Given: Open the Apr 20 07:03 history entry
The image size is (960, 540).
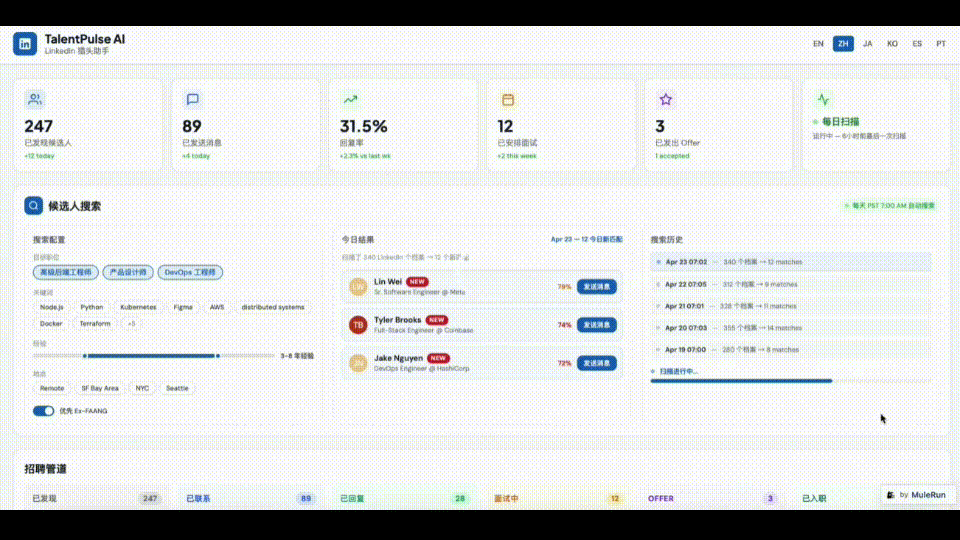Looking at the screenshot, I should coord(790,328).
